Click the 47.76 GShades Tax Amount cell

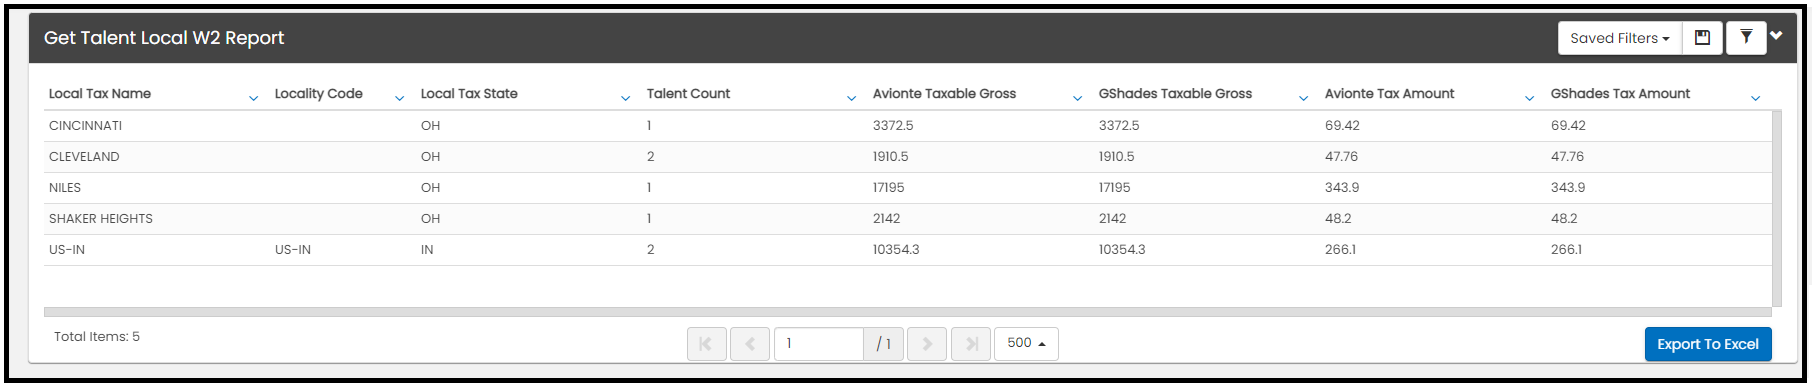(x=1568, y=157)
